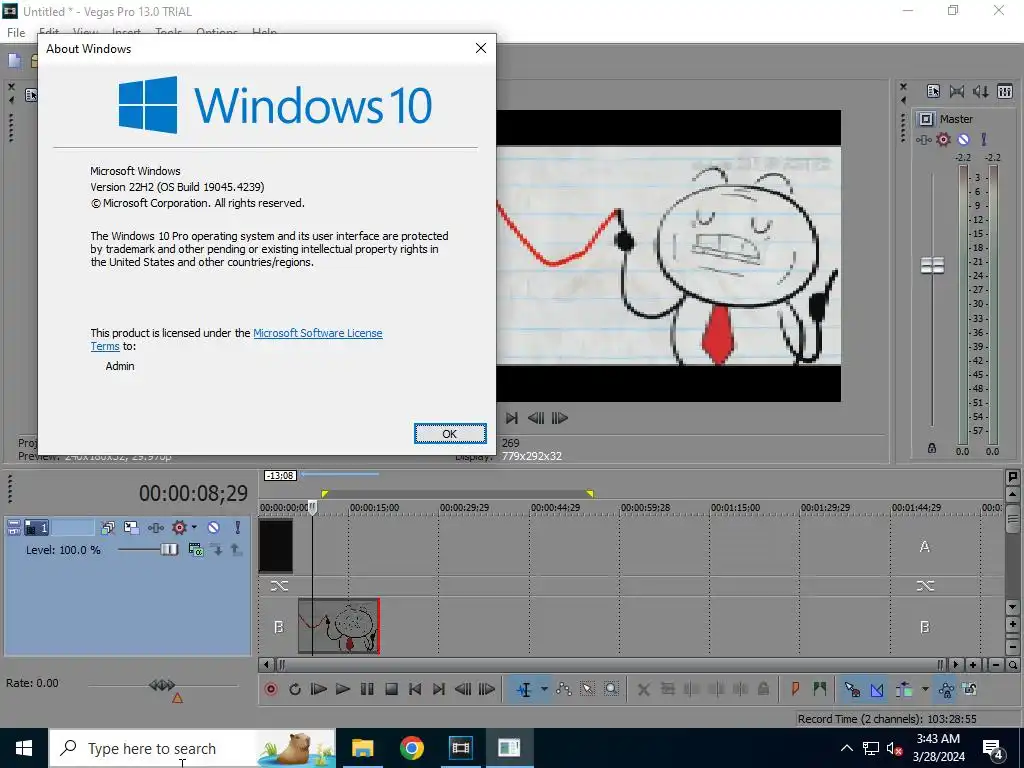Step to previous frame in timeline transport

[x=463, y=689]
